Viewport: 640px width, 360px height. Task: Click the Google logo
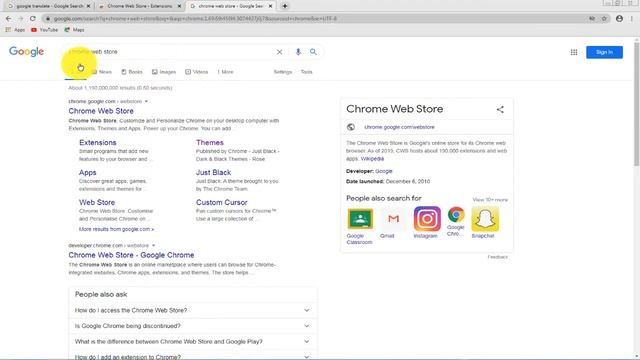click(x=27, y=52)
